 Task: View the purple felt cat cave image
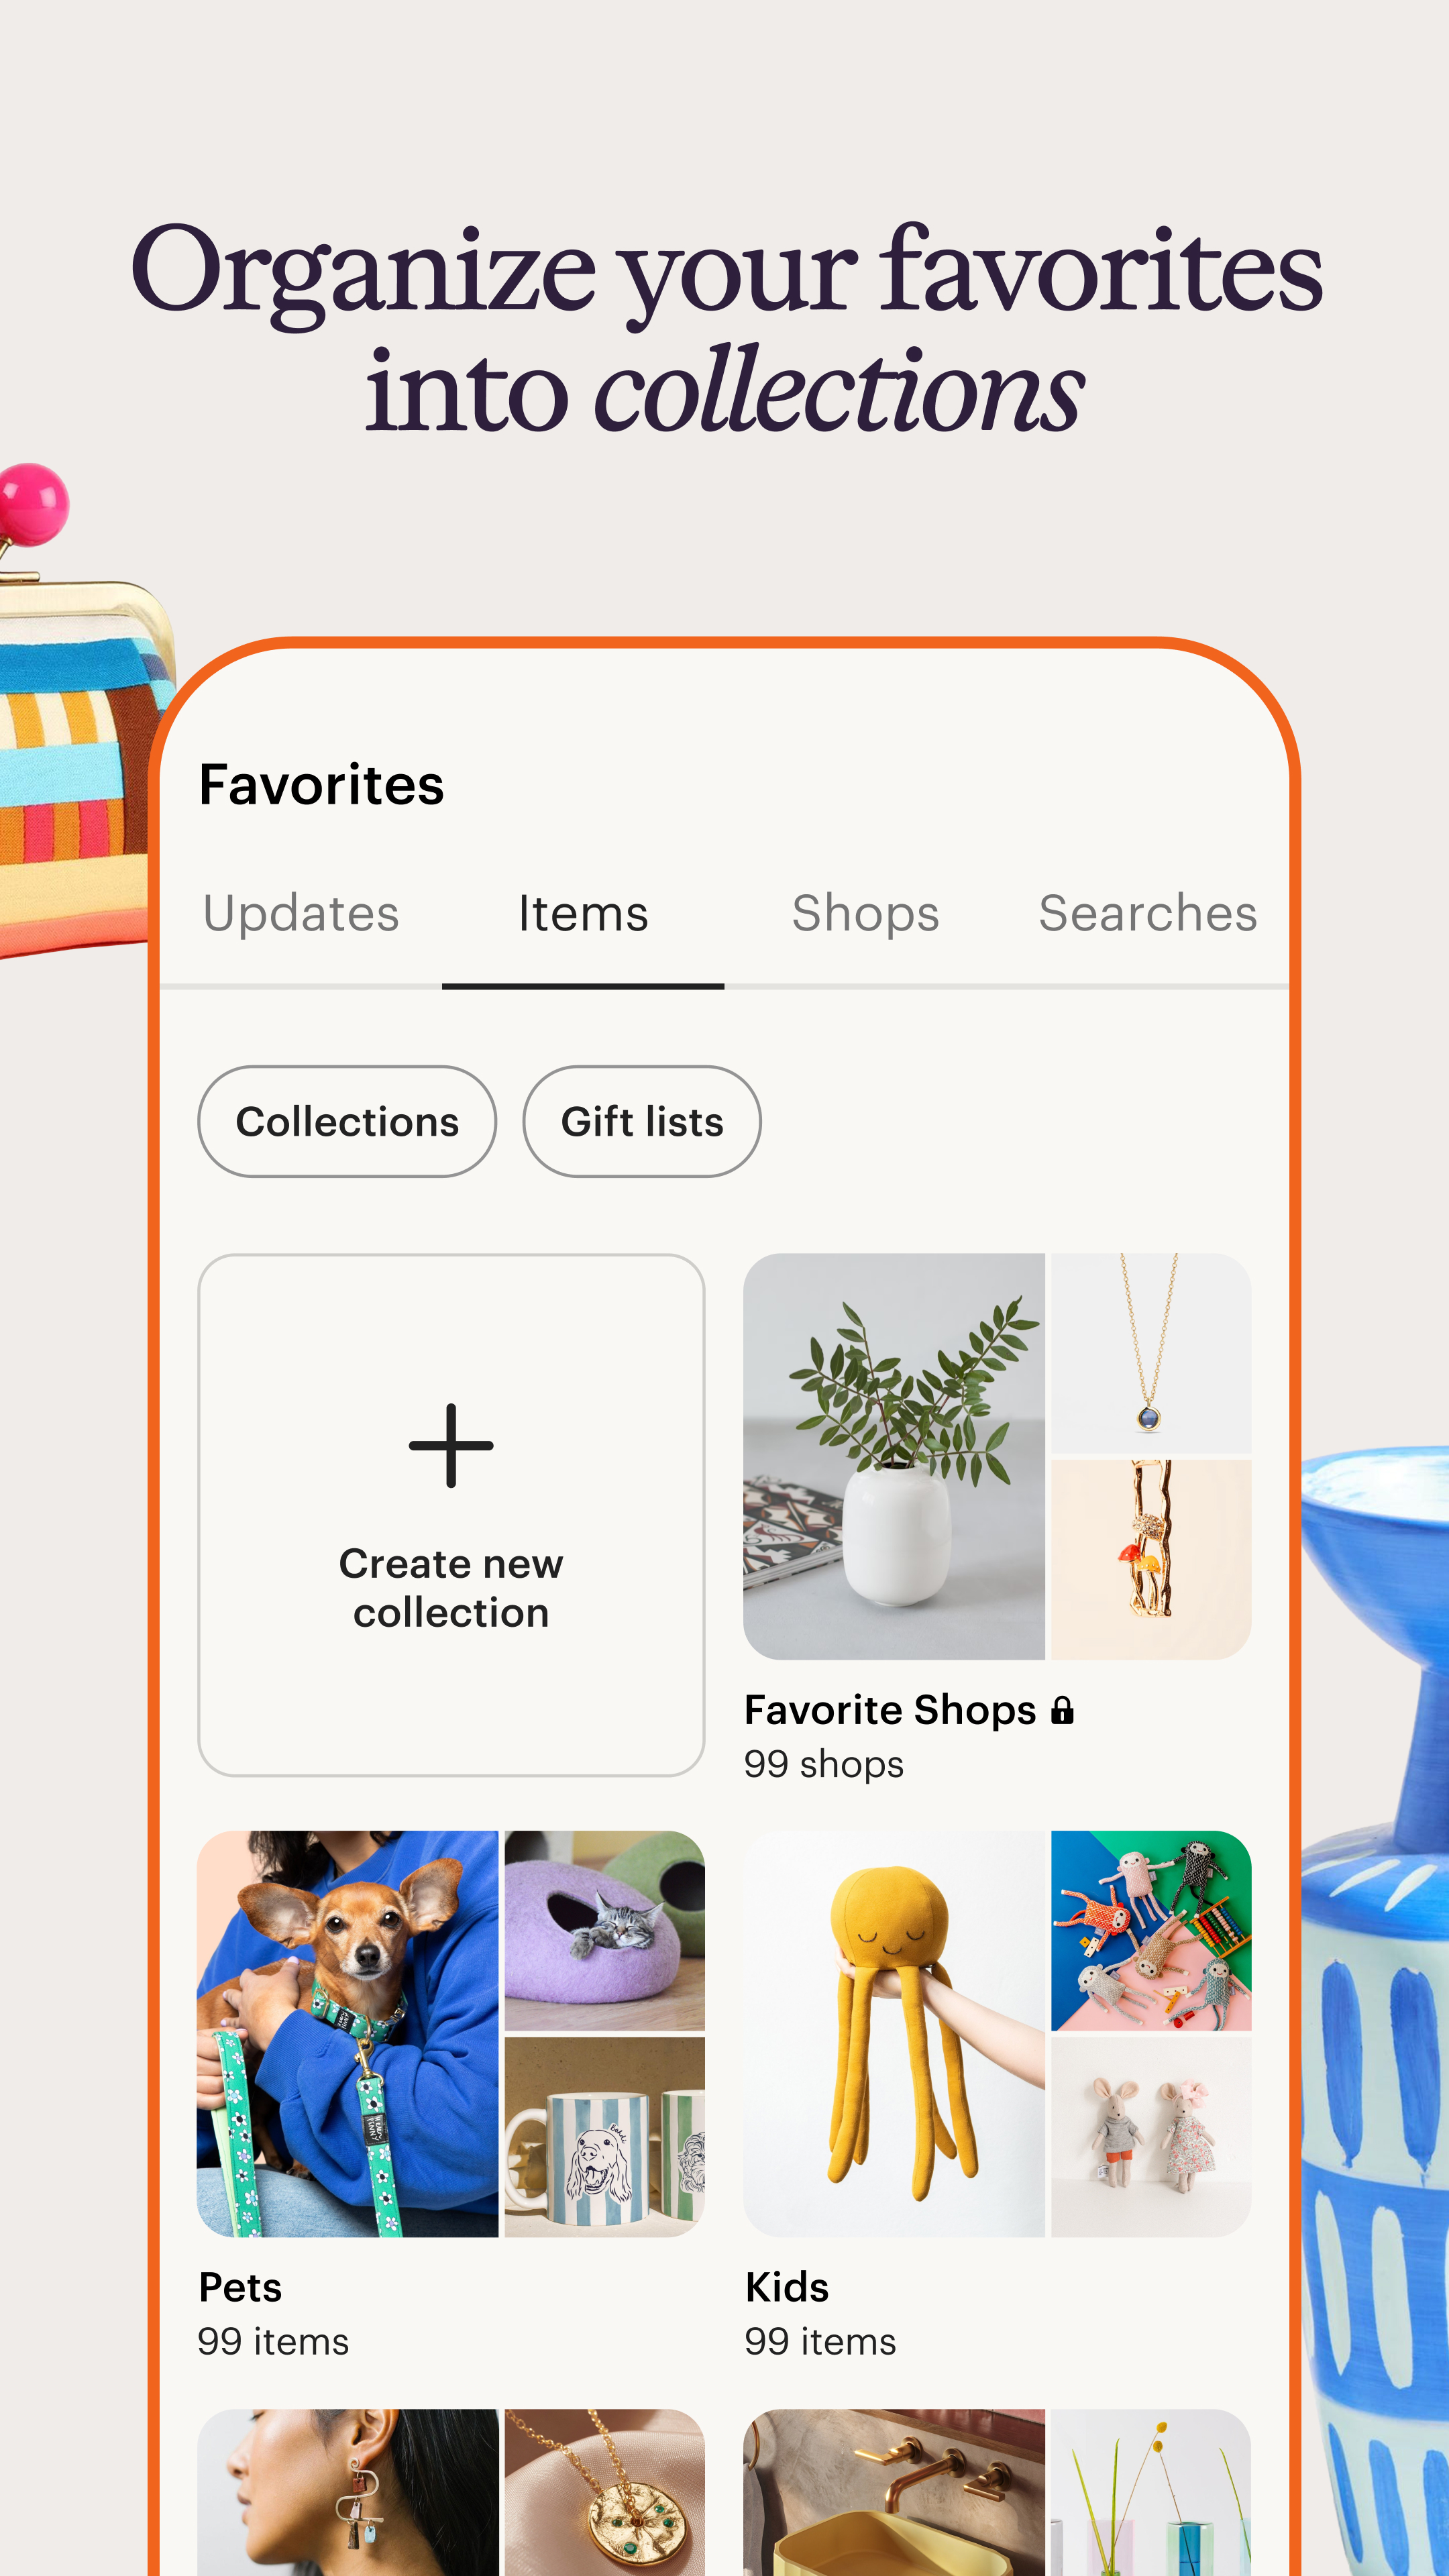(x=604, y=1931)
